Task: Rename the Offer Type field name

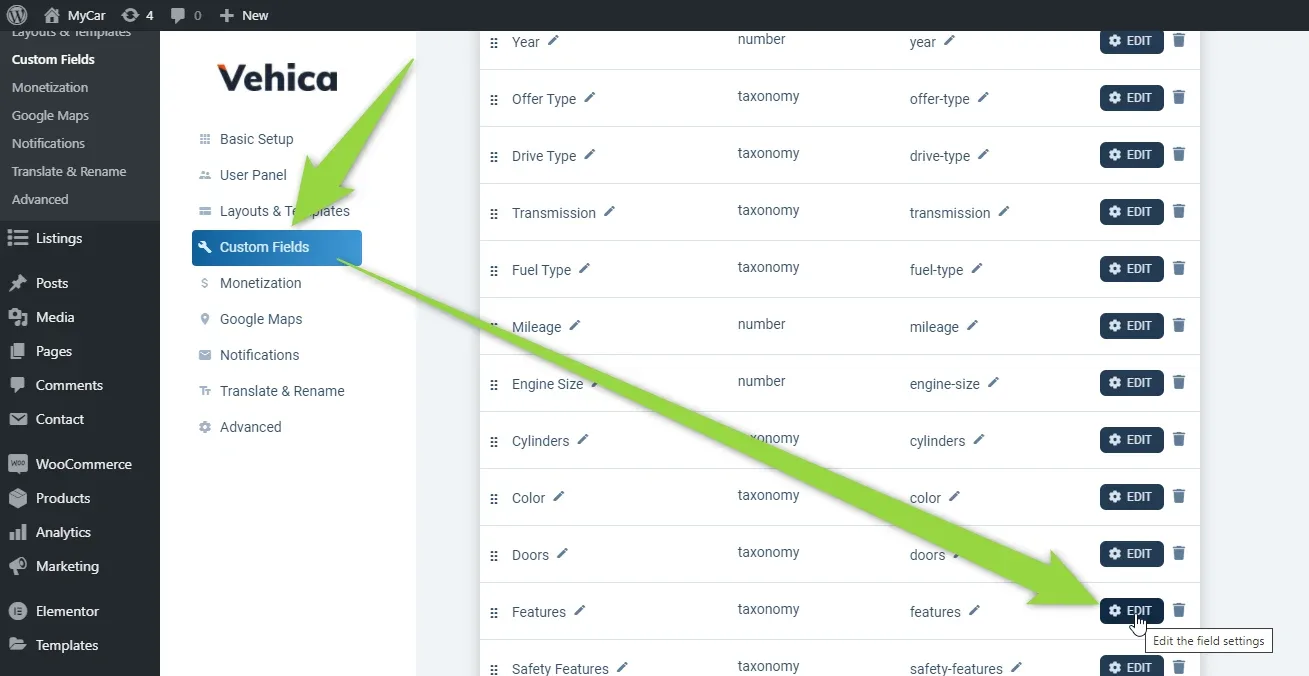Action: pyautogui.click(x=590, y=98)
